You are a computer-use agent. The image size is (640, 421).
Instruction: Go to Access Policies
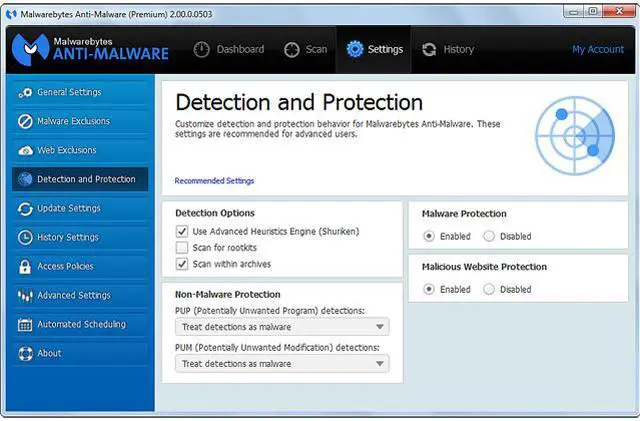(x=80, y=266)
